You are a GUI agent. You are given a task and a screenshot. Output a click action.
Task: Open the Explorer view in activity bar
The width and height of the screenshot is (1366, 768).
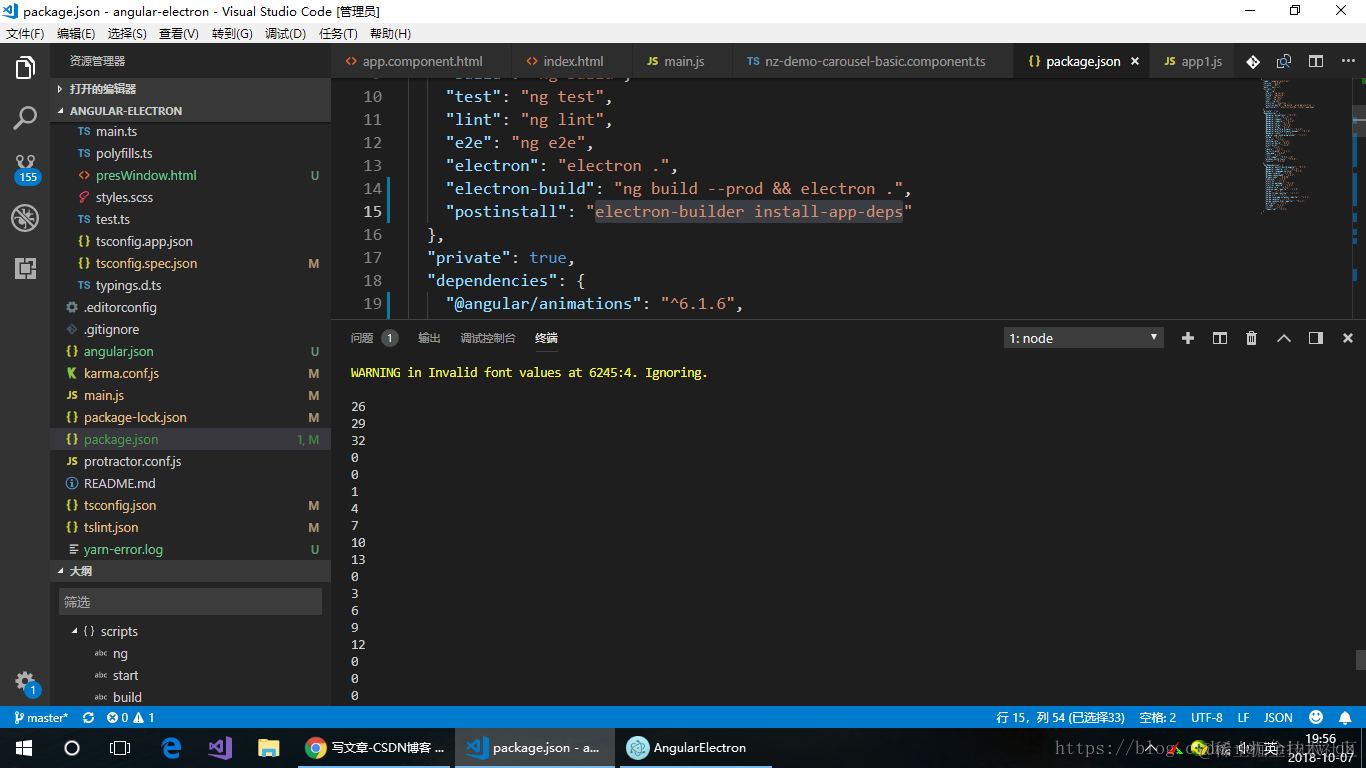25,68
